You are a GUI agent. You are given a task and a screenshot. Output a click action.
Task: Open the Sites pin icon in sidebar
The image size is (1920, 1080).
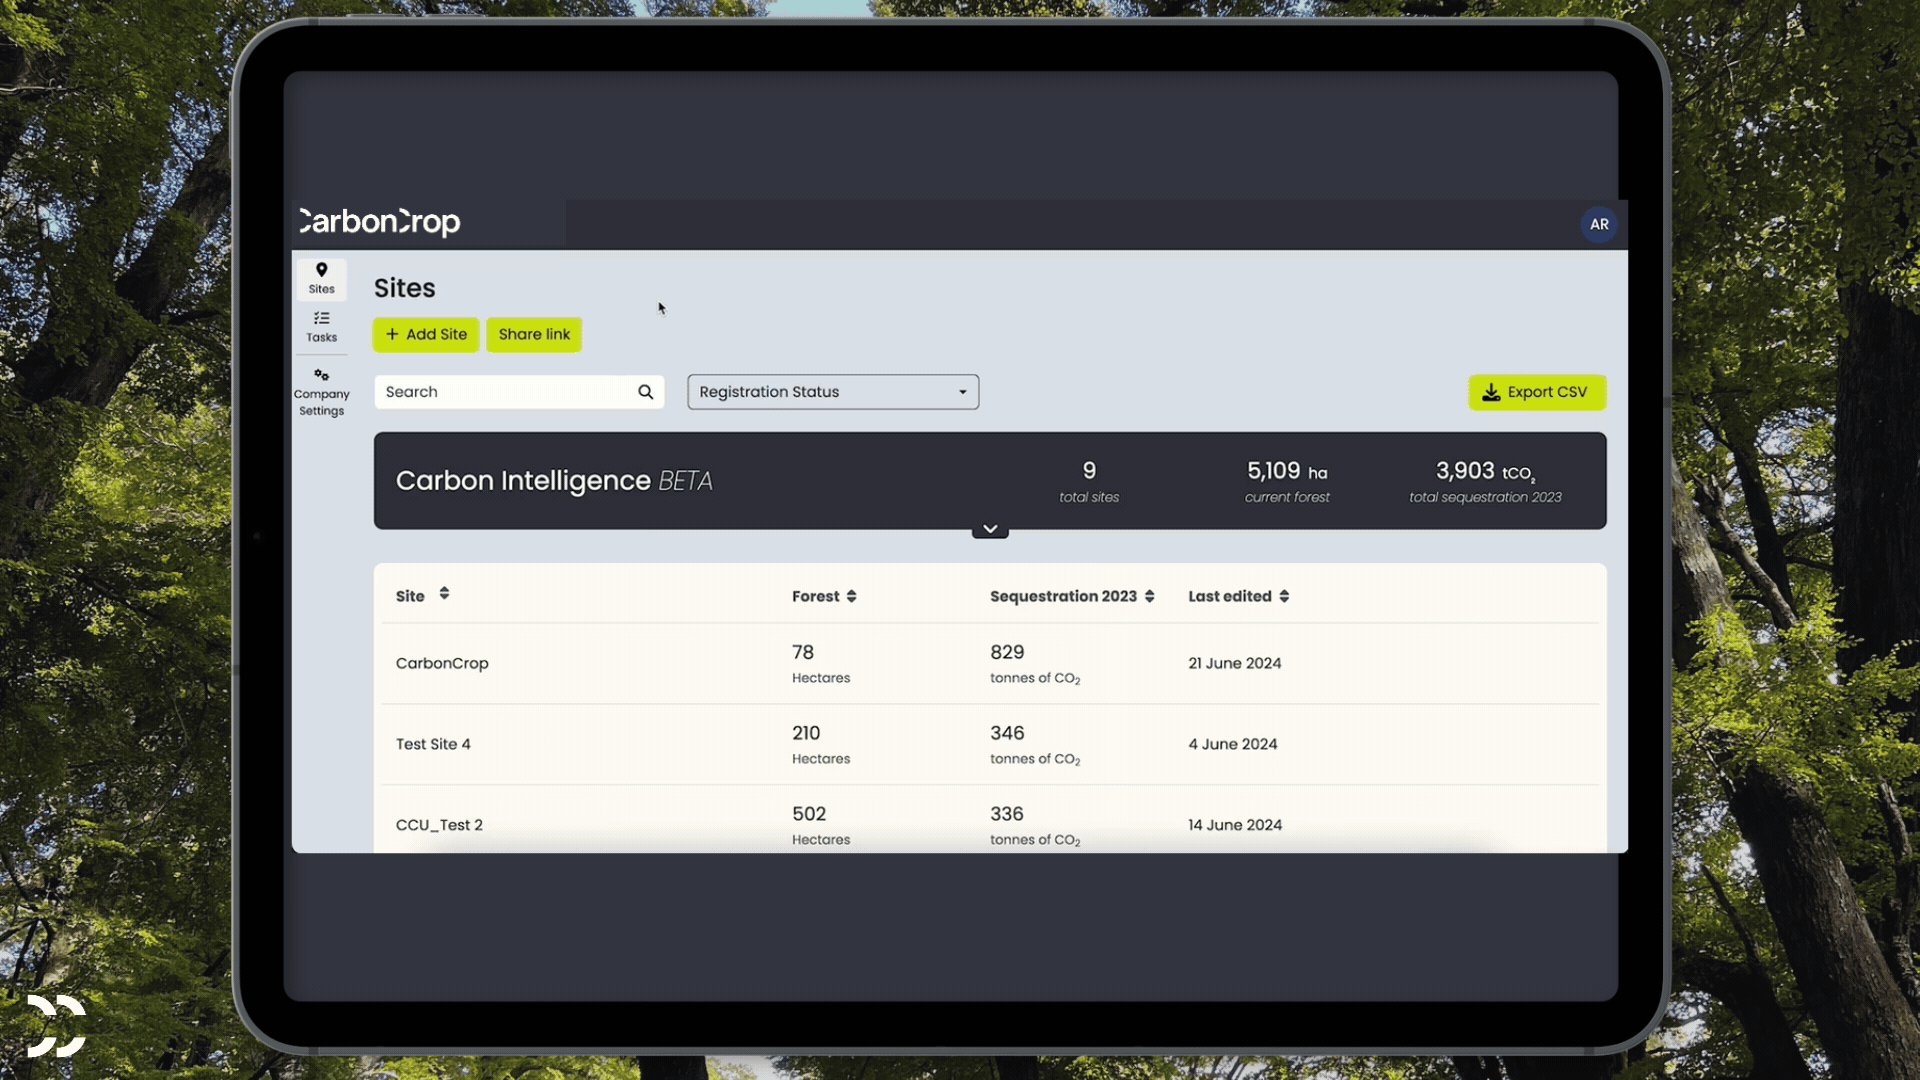[x=321, y=270]
